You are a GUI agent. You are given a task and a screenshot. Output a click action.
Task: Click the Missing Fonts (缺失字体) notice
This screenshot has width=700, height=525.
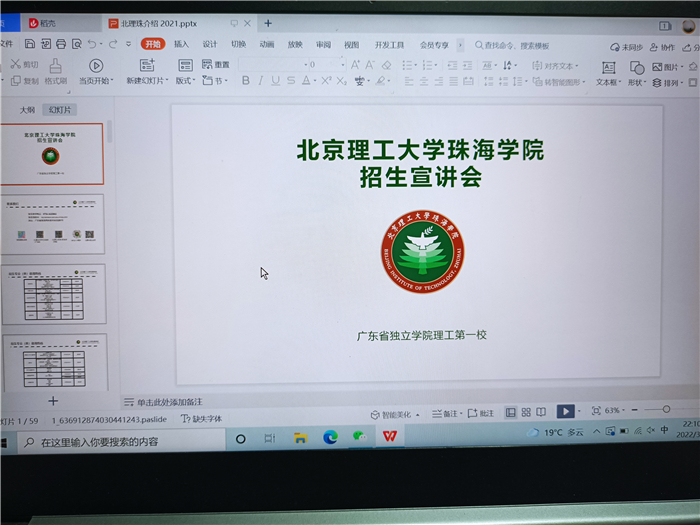(201, 418)
